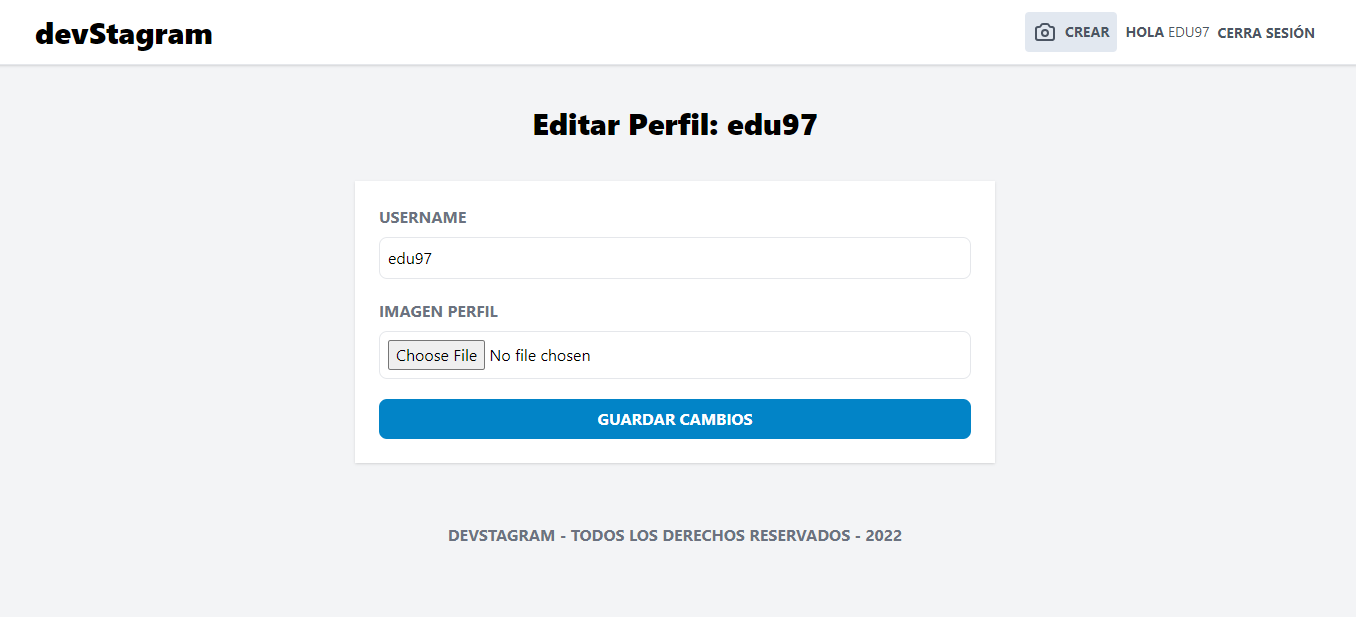Open the CREAR post creation page
The height and width of the screenshot is (617, 1356).
1070,31
